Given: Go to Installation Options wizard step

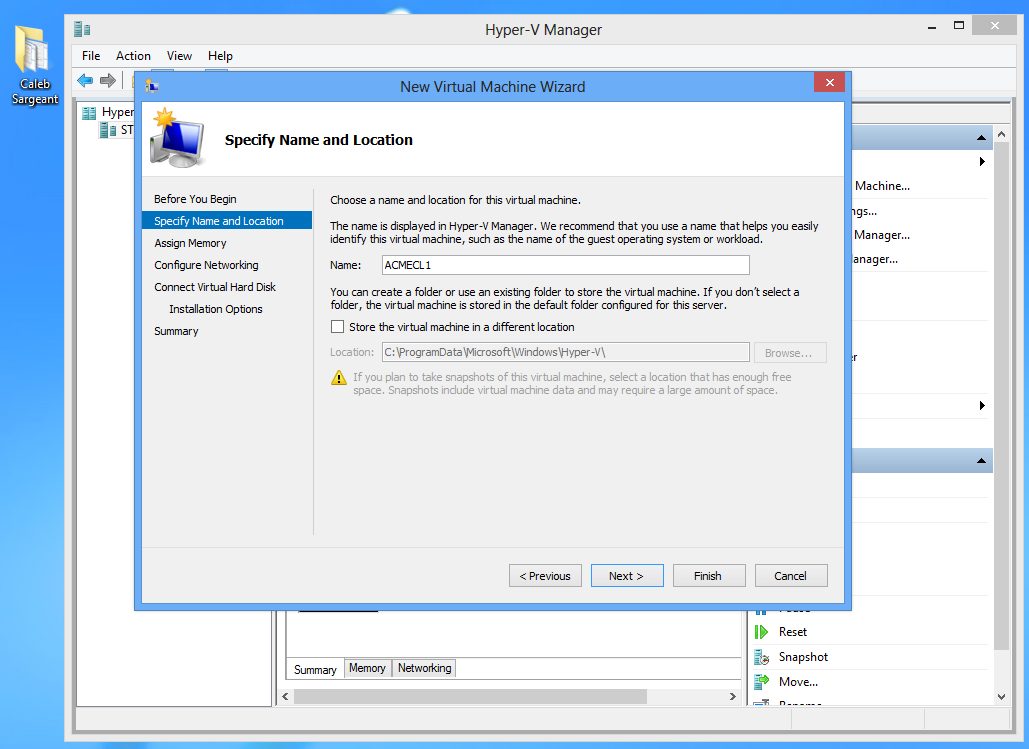Looking at the screenshot, I should [x=215, y=309].
